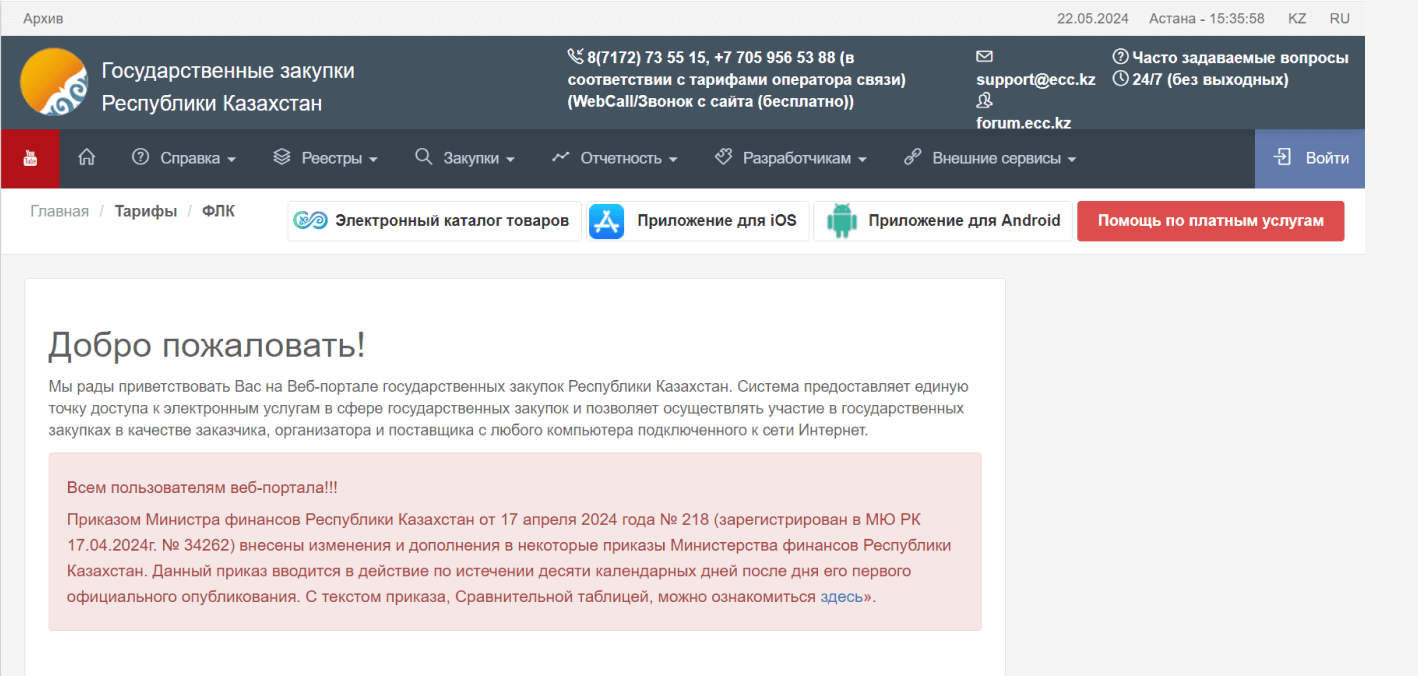Click Тарифы breadcrumb item
This screenshot has height=676, width=1418.
click(146, 211)
